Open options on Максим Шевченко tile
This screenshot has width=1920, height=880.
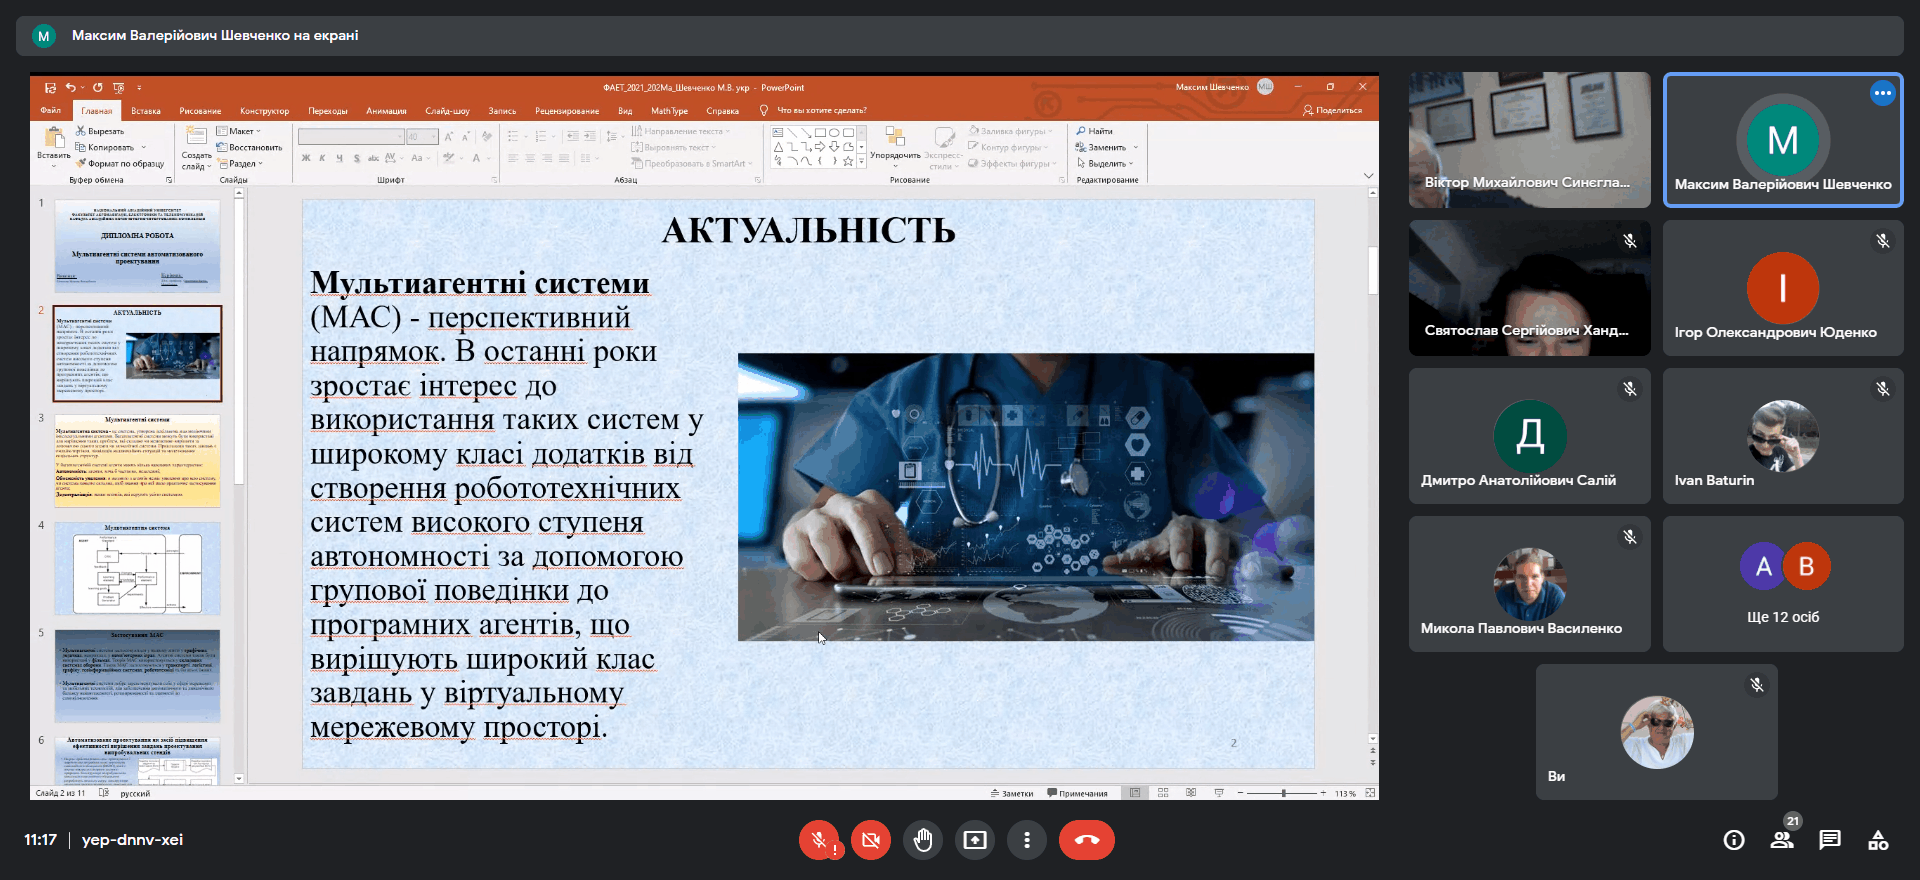[x=1882, y=93]
